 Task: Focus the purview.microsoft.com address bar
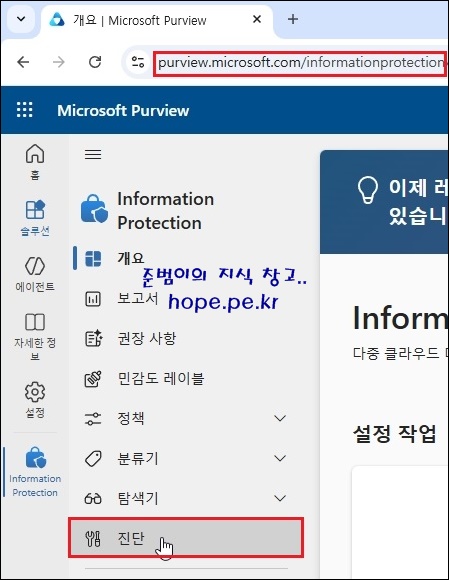point(300,63)
